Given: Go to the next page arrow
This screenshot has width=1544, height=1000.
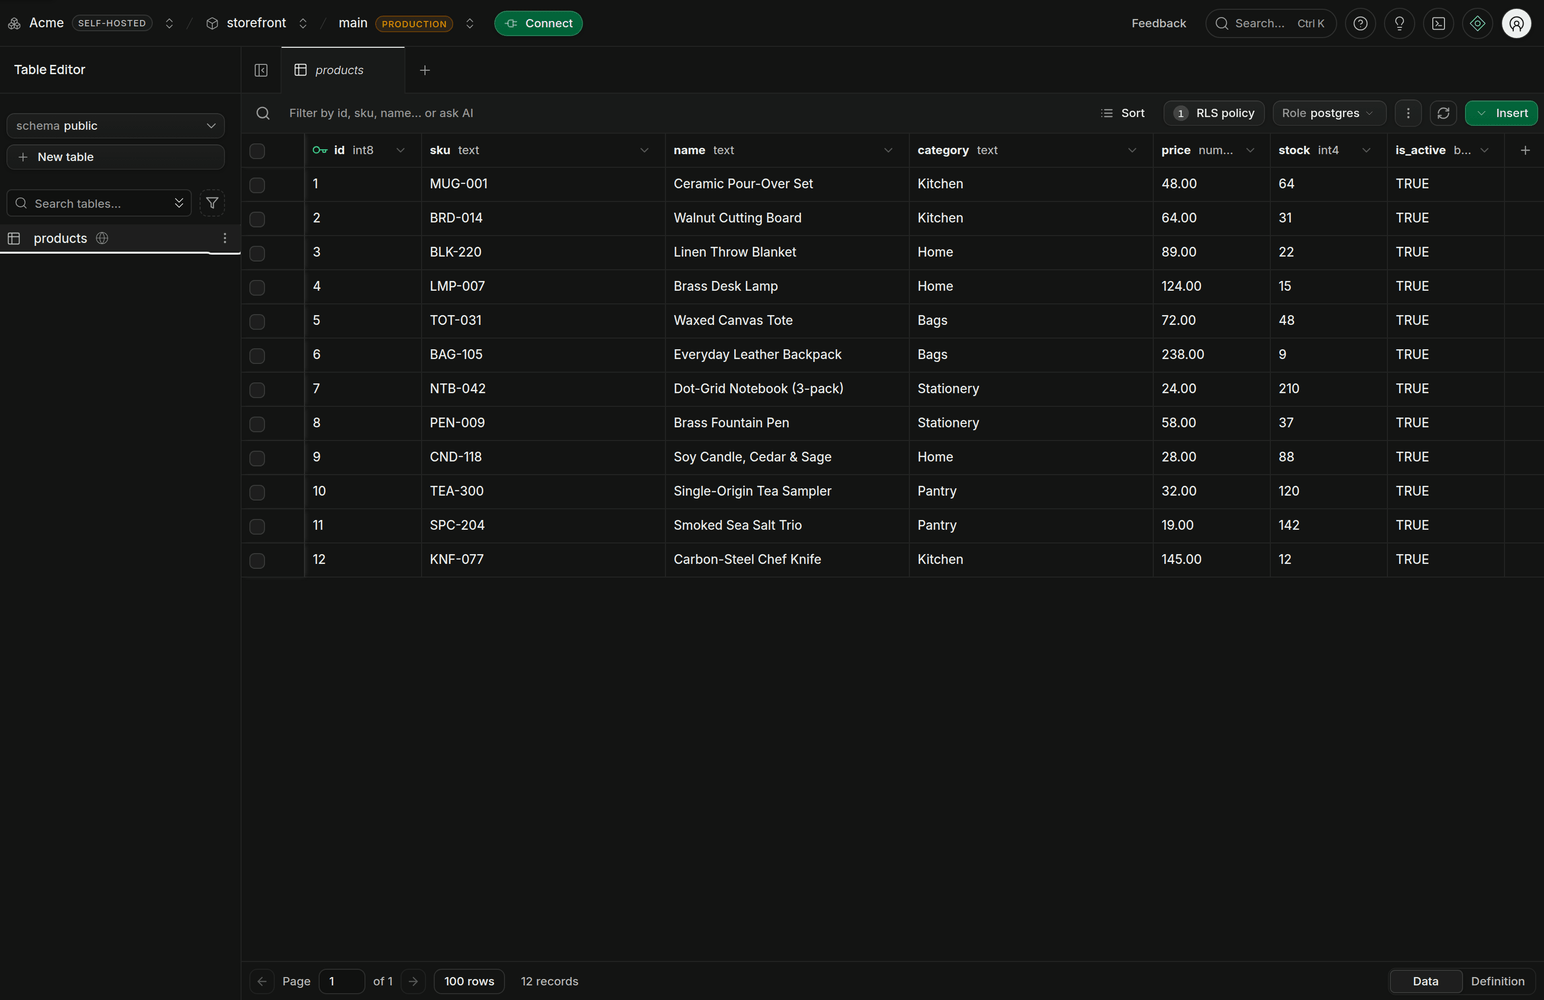Looking at the screenshot, I should 414,981.
